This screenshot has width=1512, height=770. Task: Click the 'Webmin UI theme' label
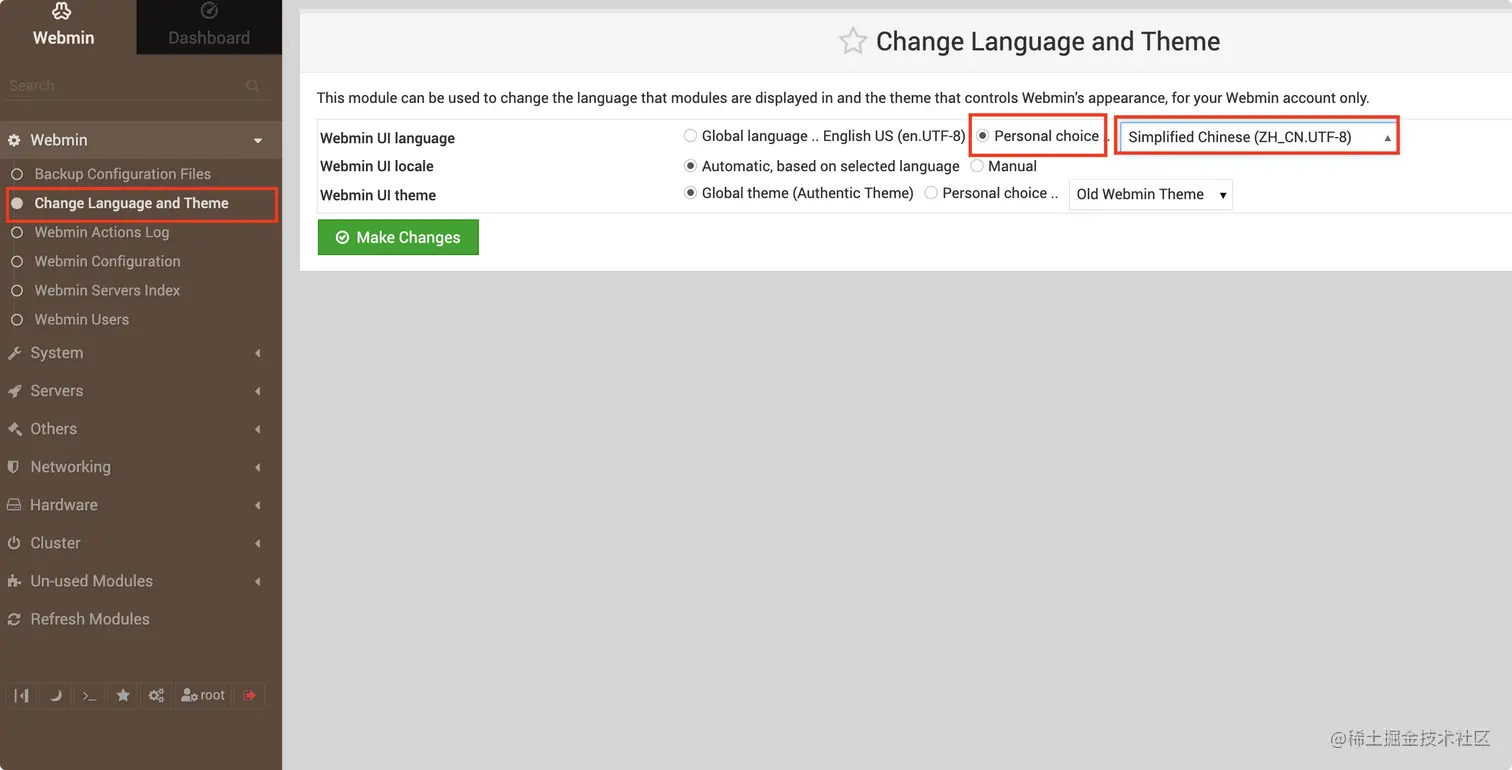[x=377, y=195]
